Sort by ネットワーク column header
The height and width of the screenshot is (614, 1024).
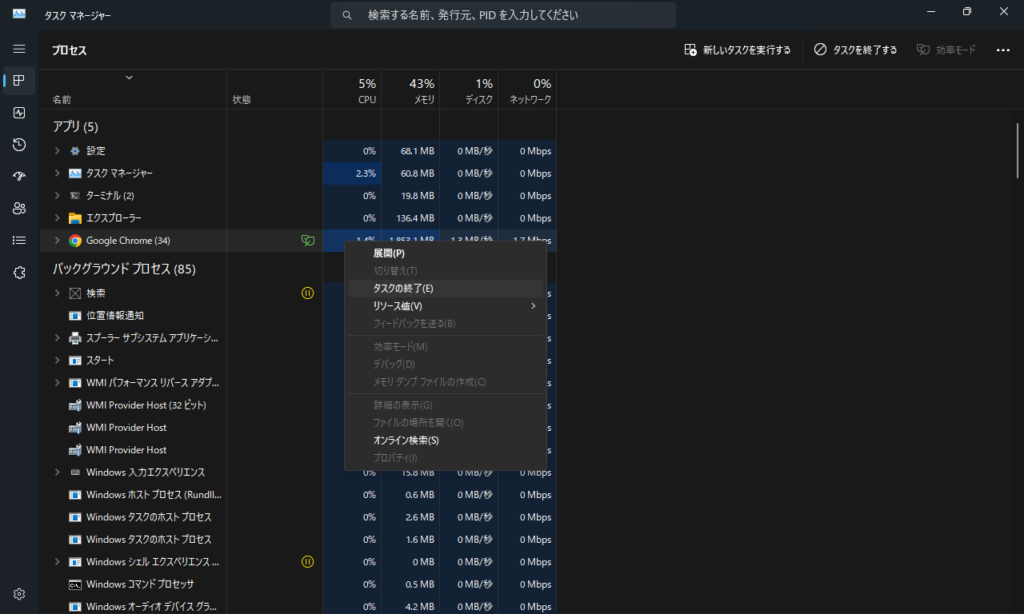coord(528,90)
